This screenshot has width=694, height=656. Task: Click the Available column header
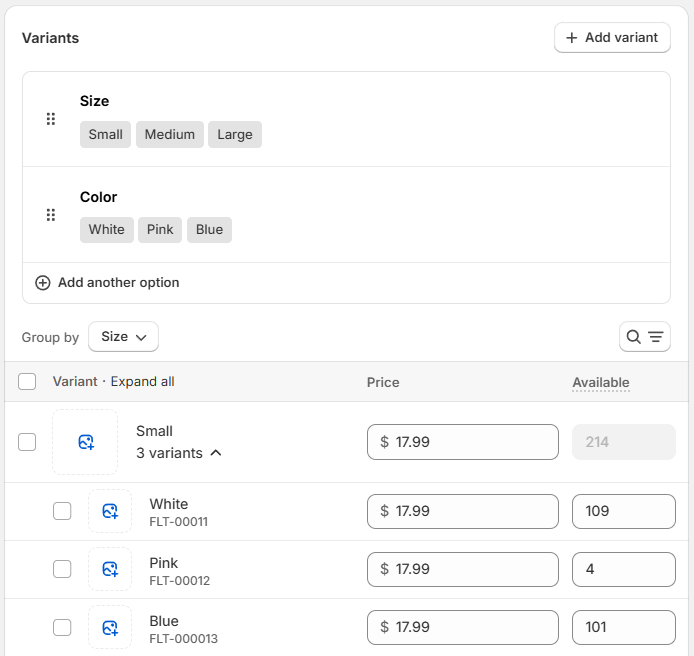[x=600, y=382]
